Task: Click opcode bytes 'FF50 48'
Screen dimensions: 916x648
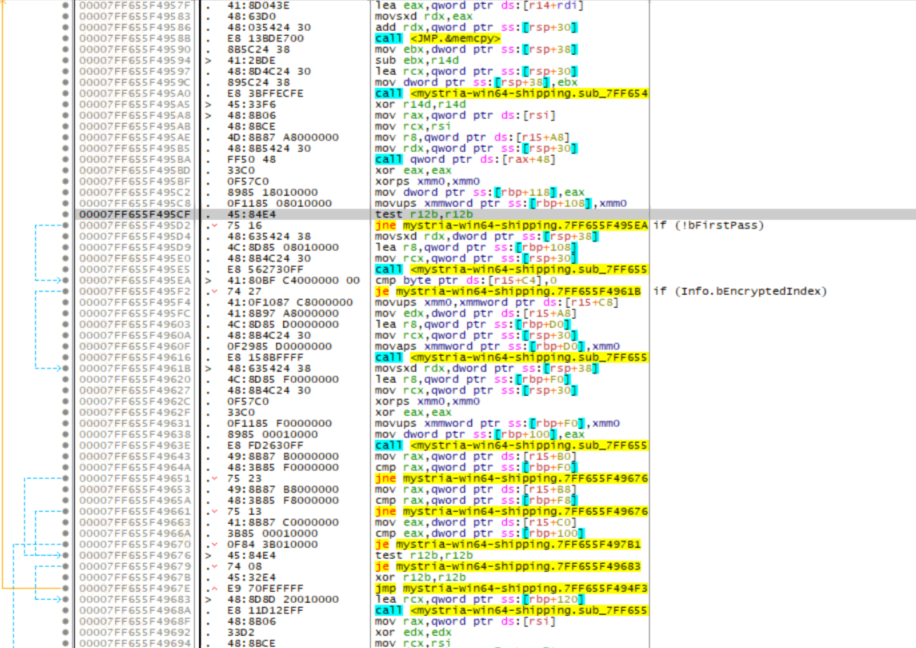Action: click(251, 160)
